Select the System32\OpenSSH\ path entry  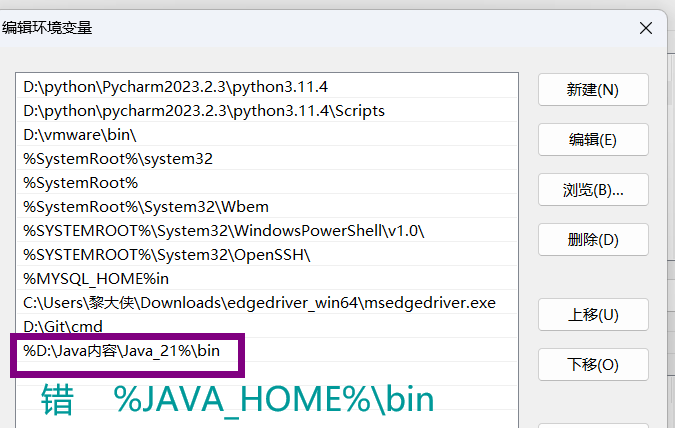coord(266,255)
